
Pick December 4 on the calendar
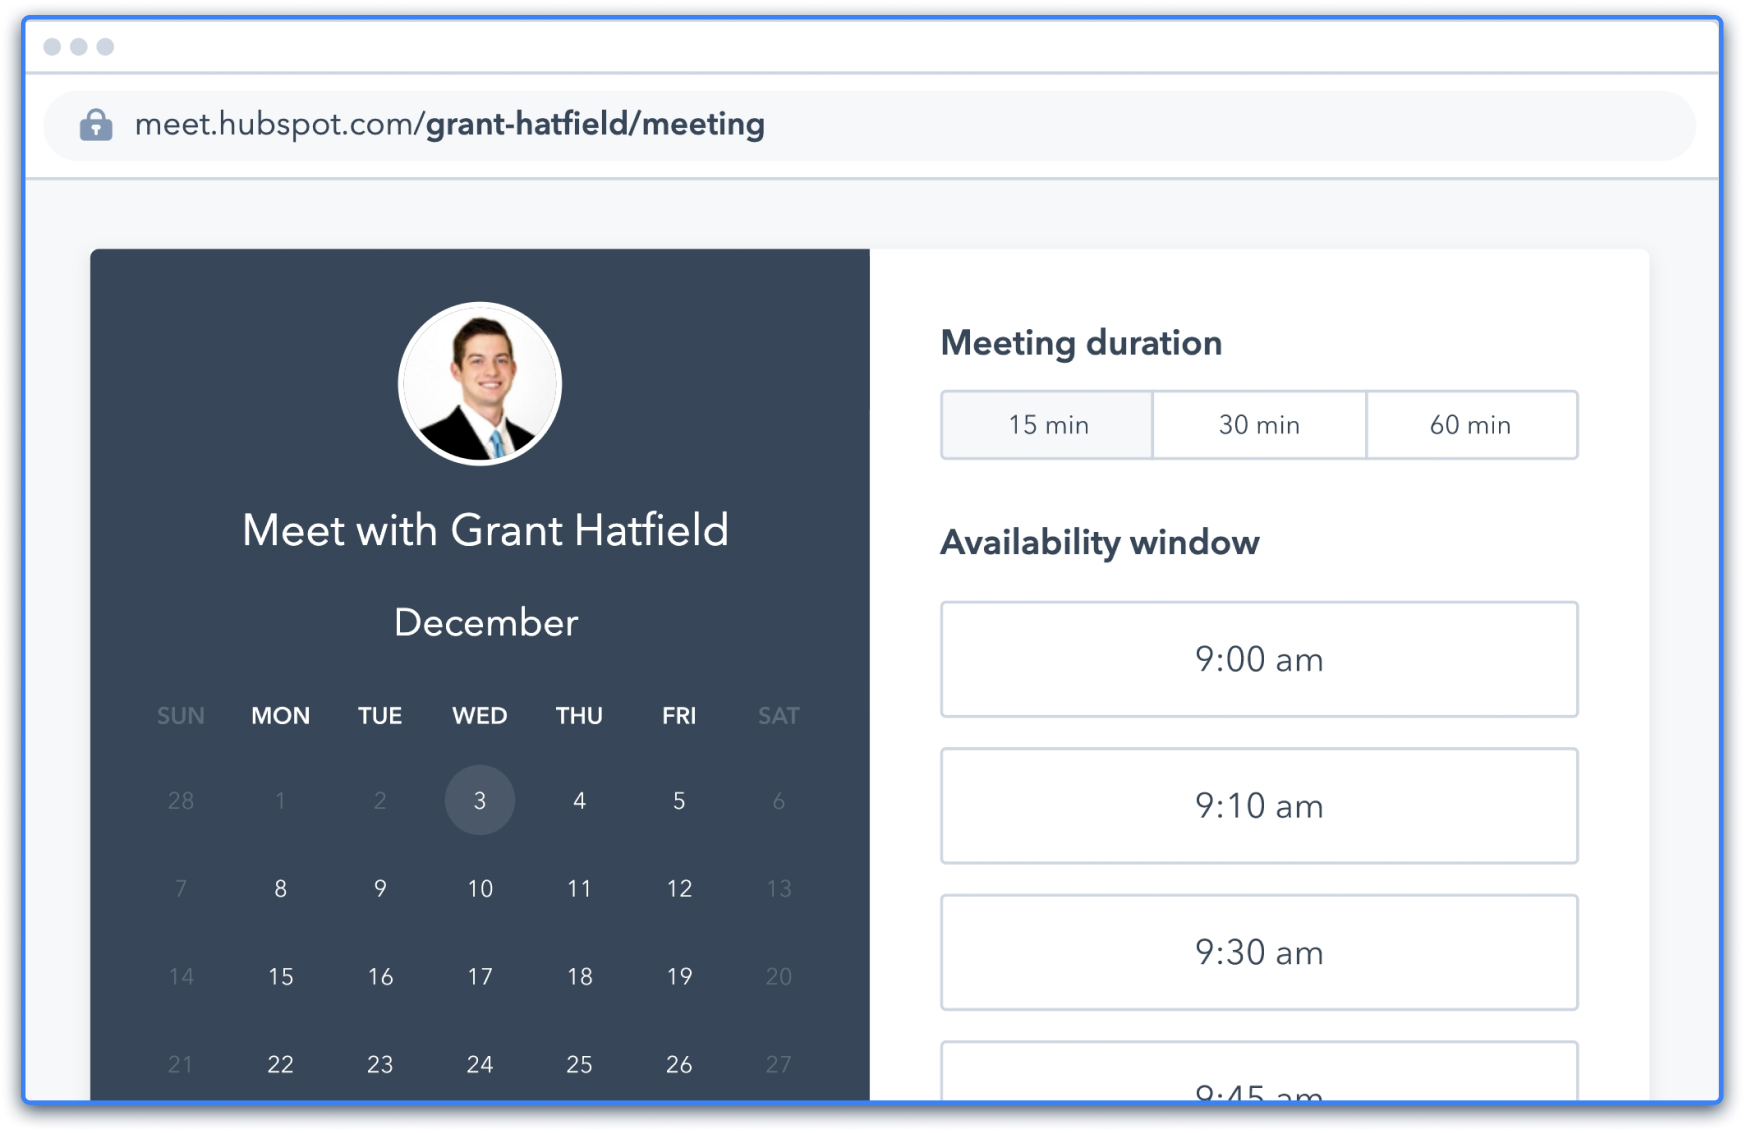pos(579,800)
